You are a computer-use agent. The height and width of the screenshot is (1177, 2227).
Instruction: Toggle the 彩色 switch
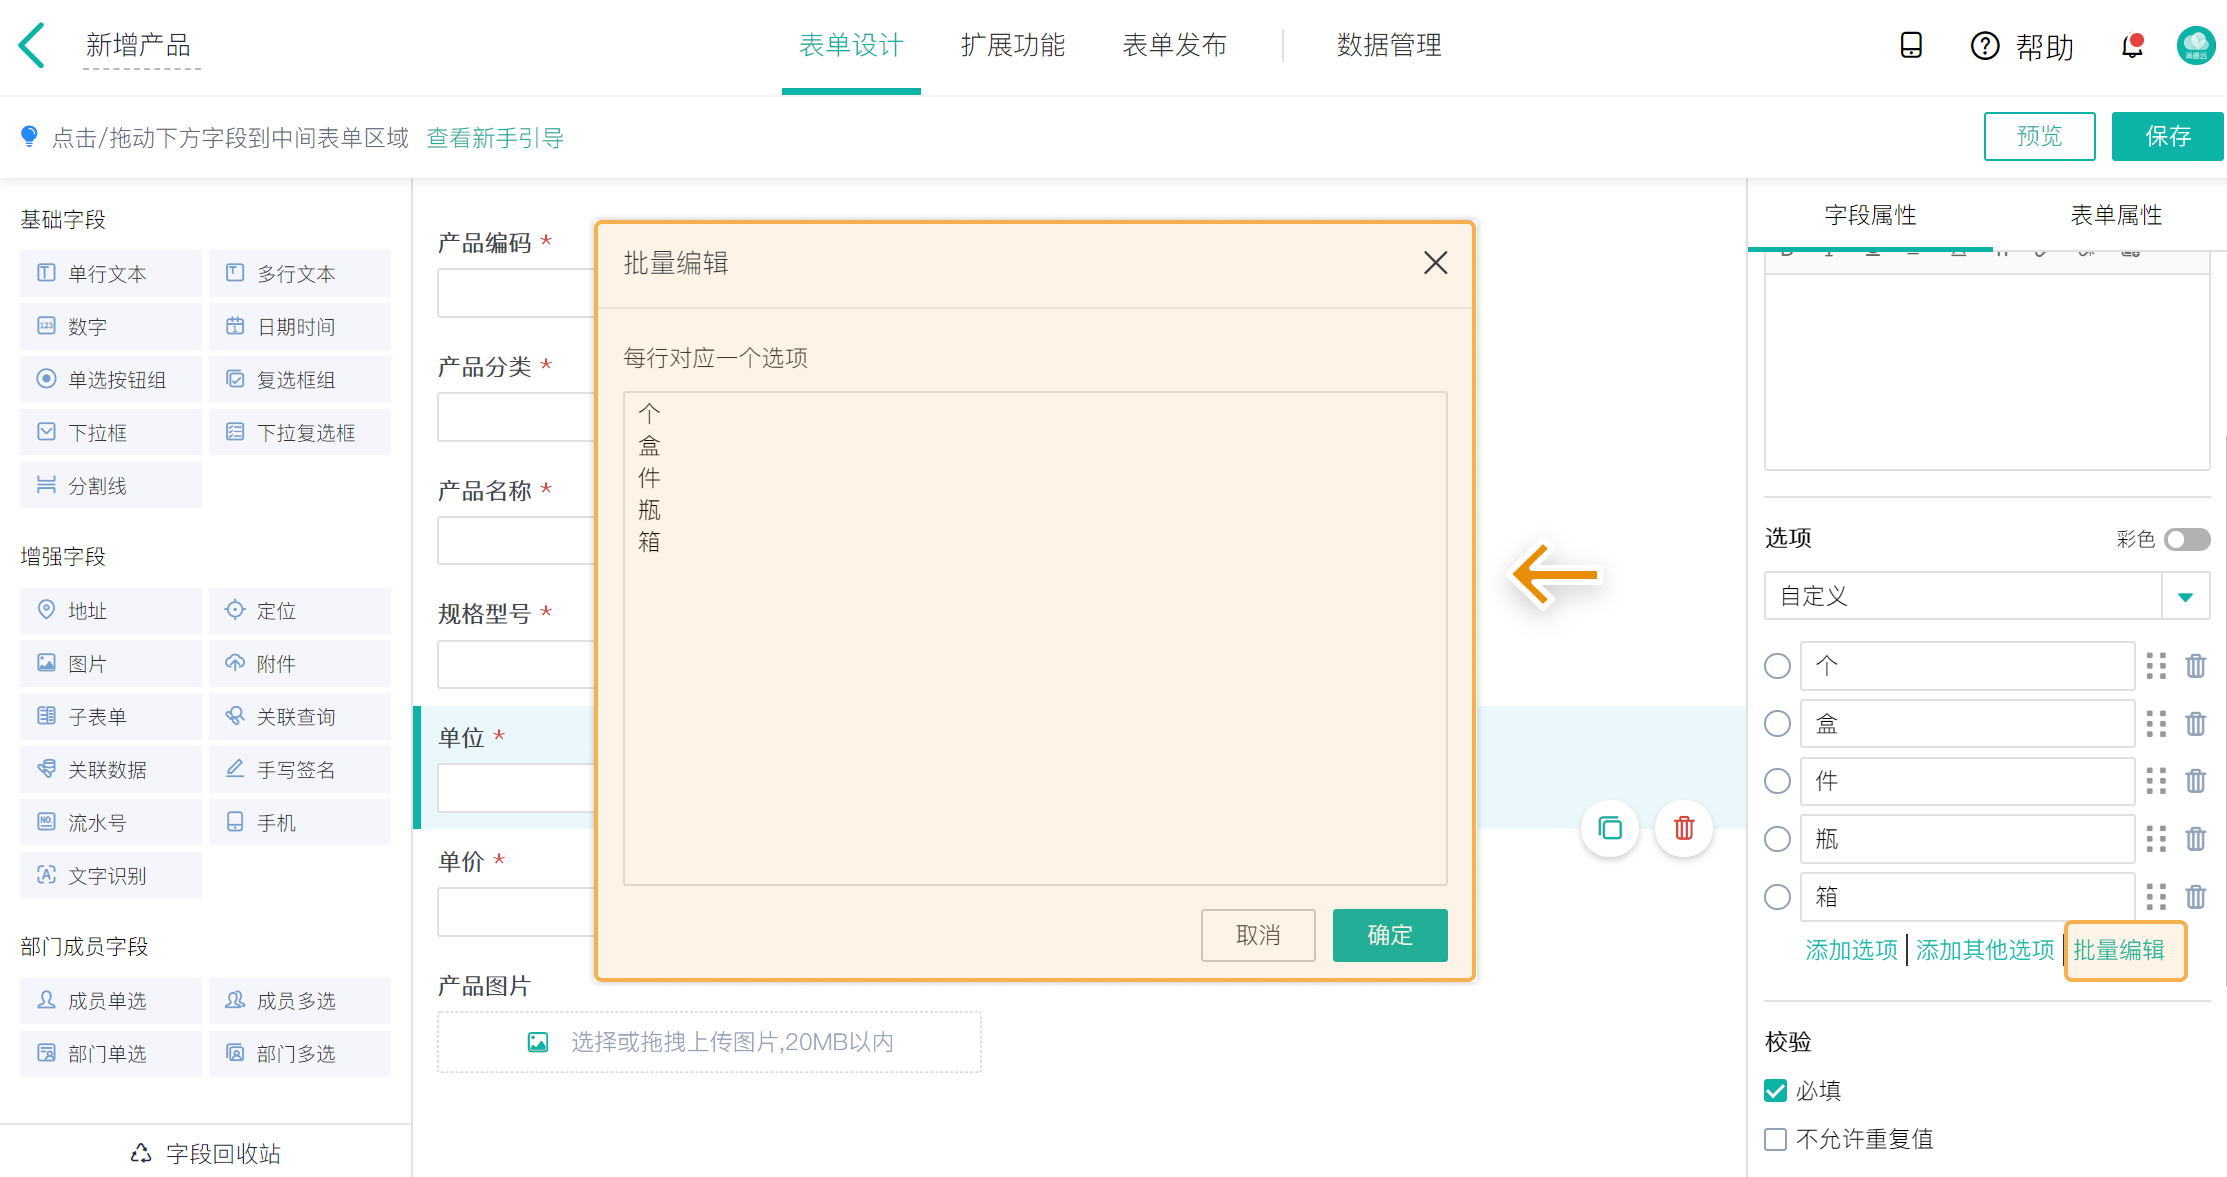[x=2187, y=540]
